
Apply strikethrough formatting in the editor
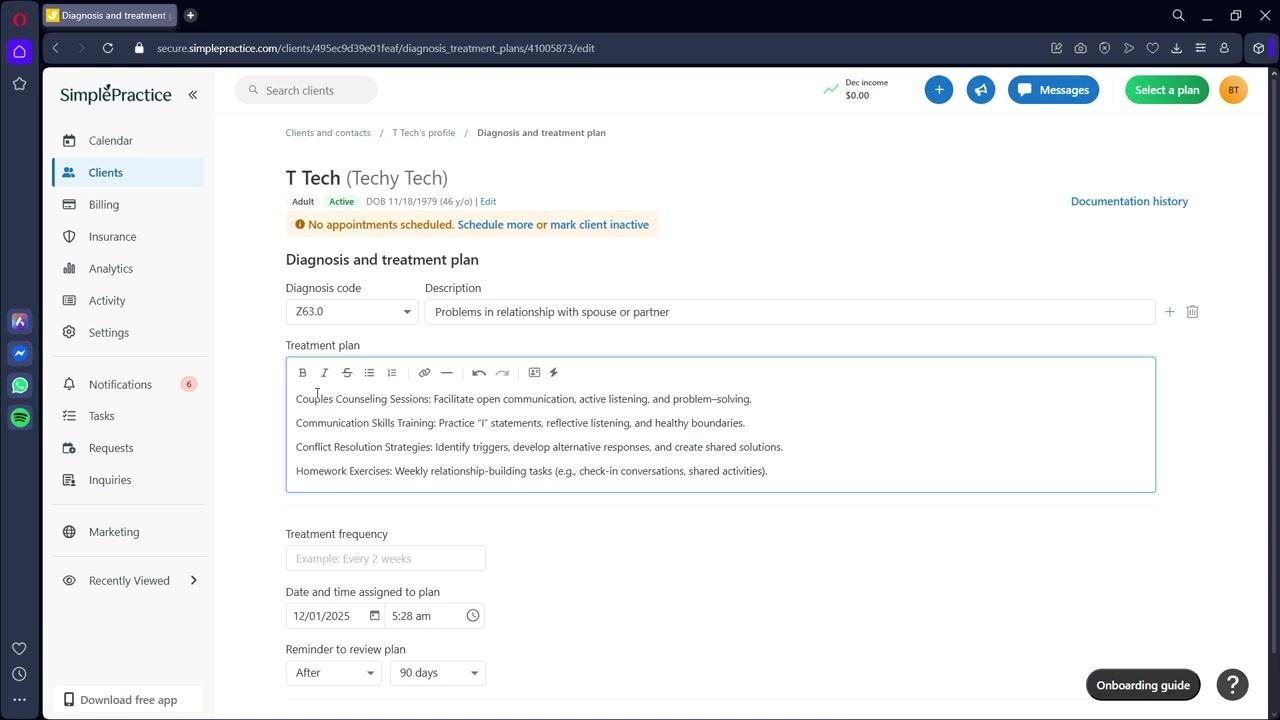coord(347,373)
